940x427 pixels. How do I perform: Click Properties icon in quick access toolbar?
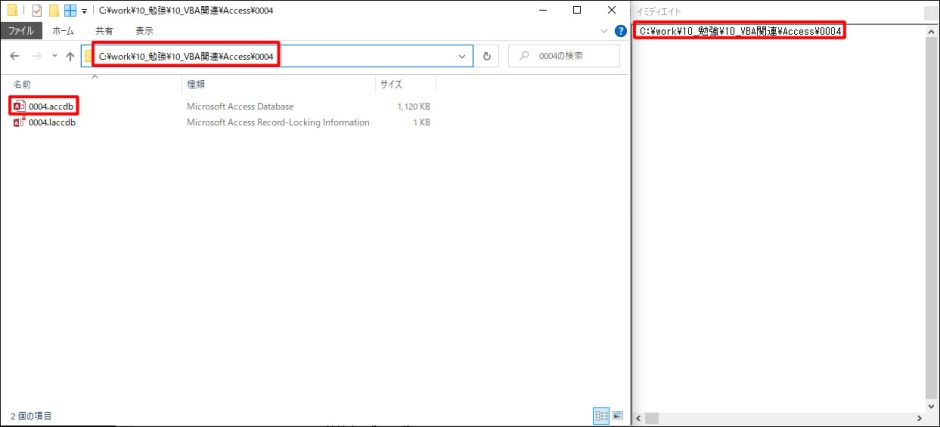pyautogui.click(x=36, y=10)
